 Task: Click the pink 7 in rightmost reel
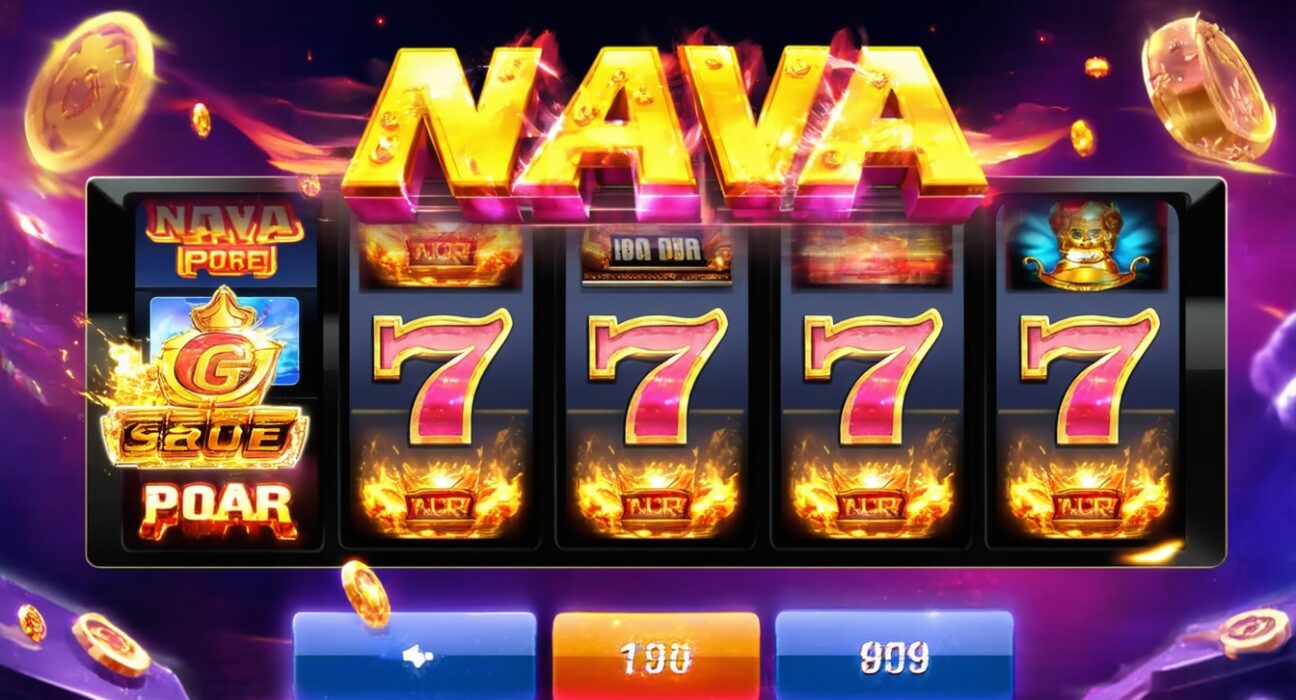click(1089, 373)
